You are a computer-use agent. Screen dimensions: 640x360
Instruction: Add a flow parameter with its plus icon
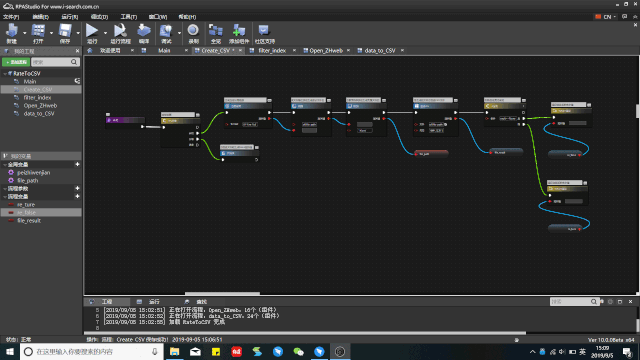77,188
